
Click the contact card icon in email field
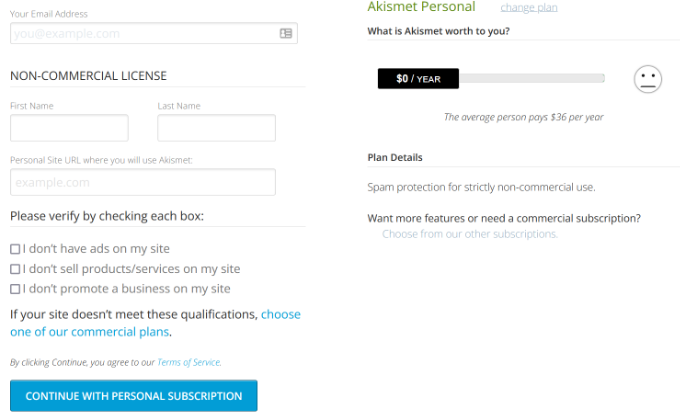(286, 33)
